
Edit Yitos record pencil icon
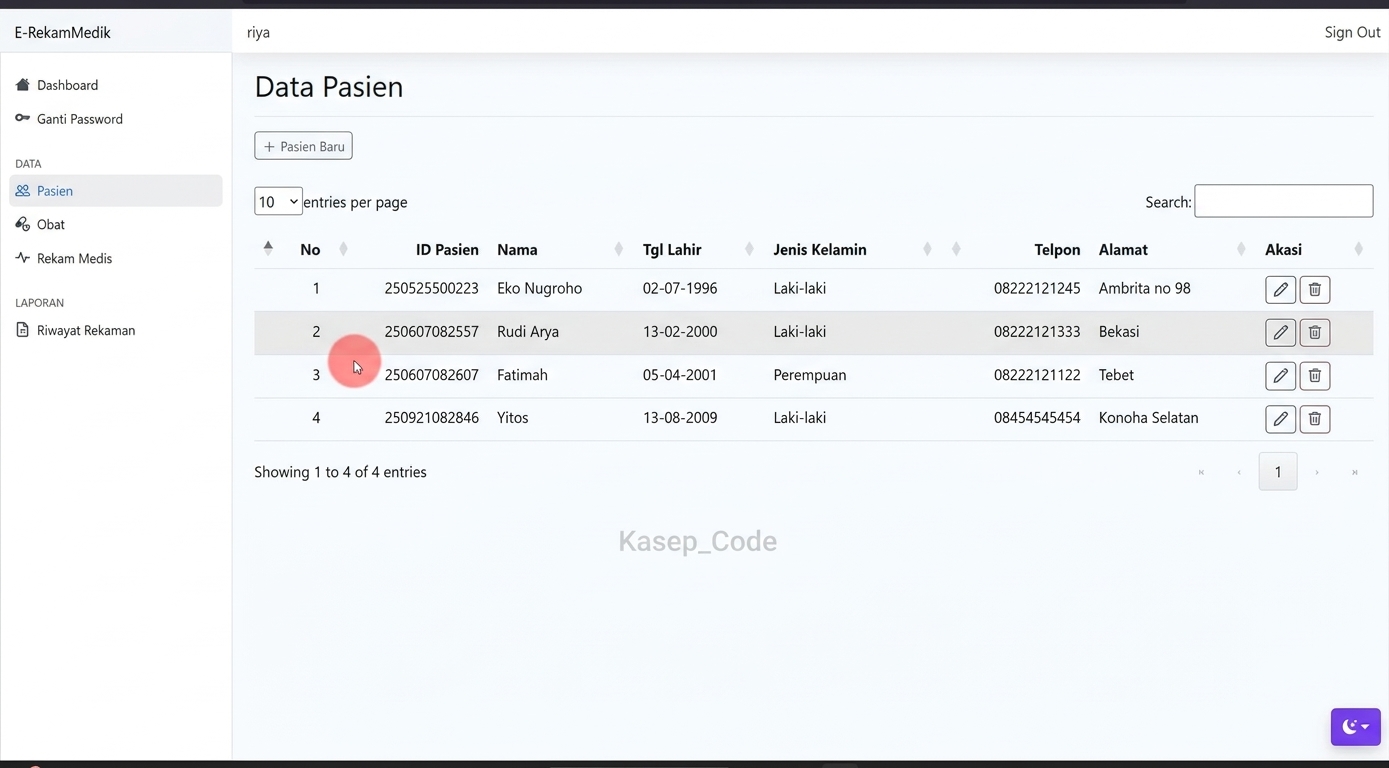[x=1280, y=419]
